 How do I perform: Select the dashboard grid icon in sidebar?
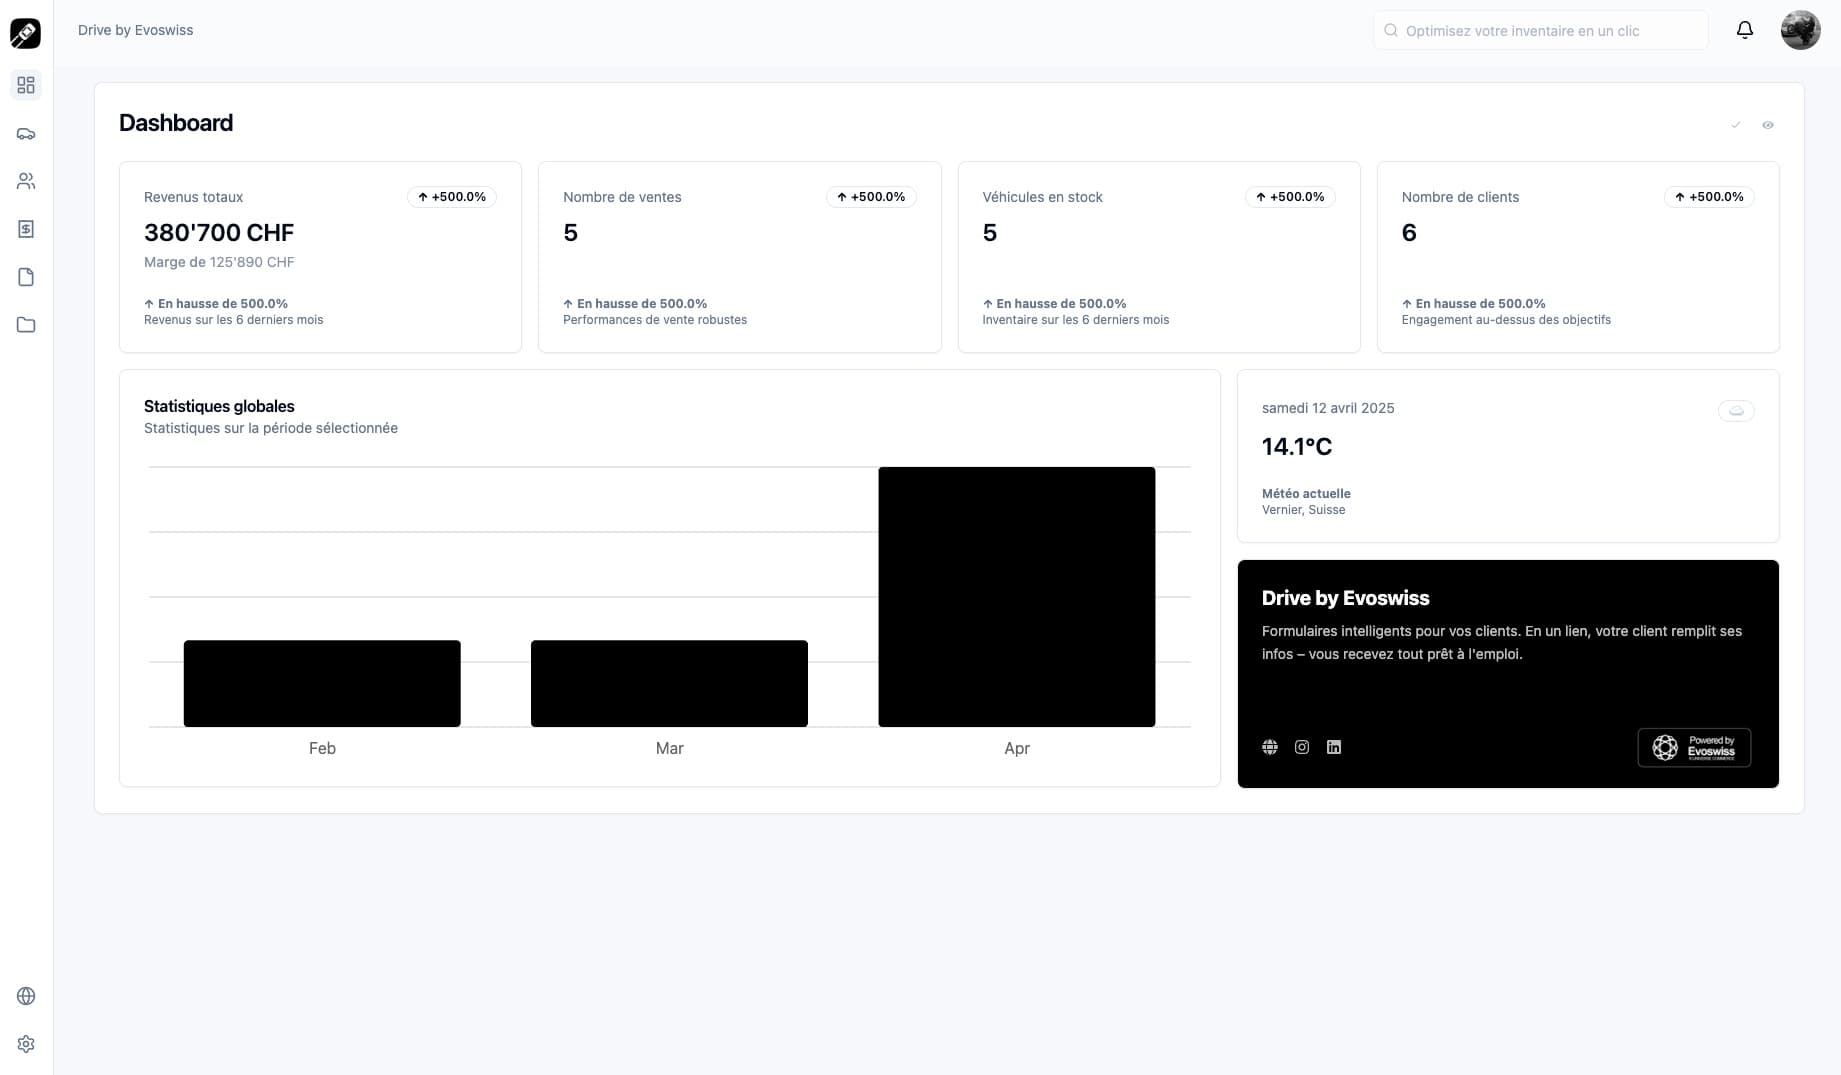(26, 85)
